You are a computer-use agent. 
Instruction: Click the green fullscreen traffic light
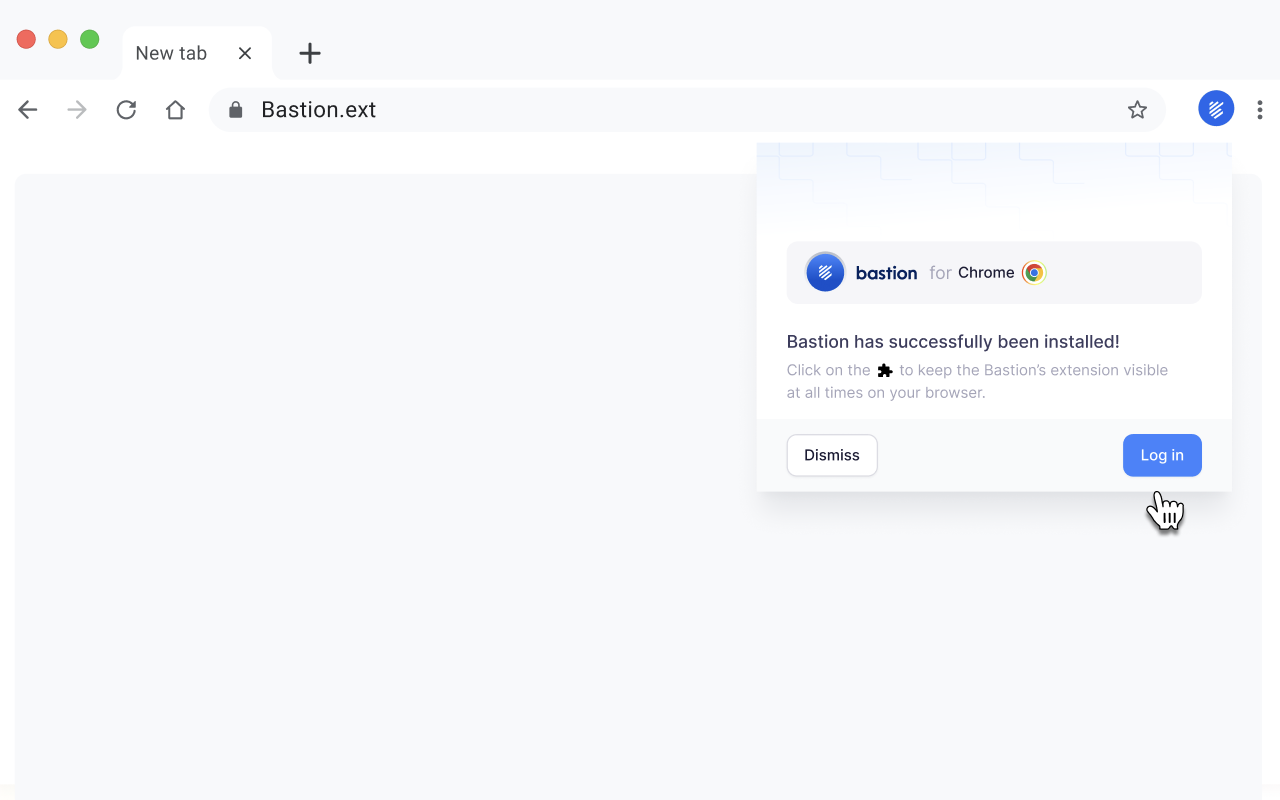pyautogui.click(x=89, y=39)
